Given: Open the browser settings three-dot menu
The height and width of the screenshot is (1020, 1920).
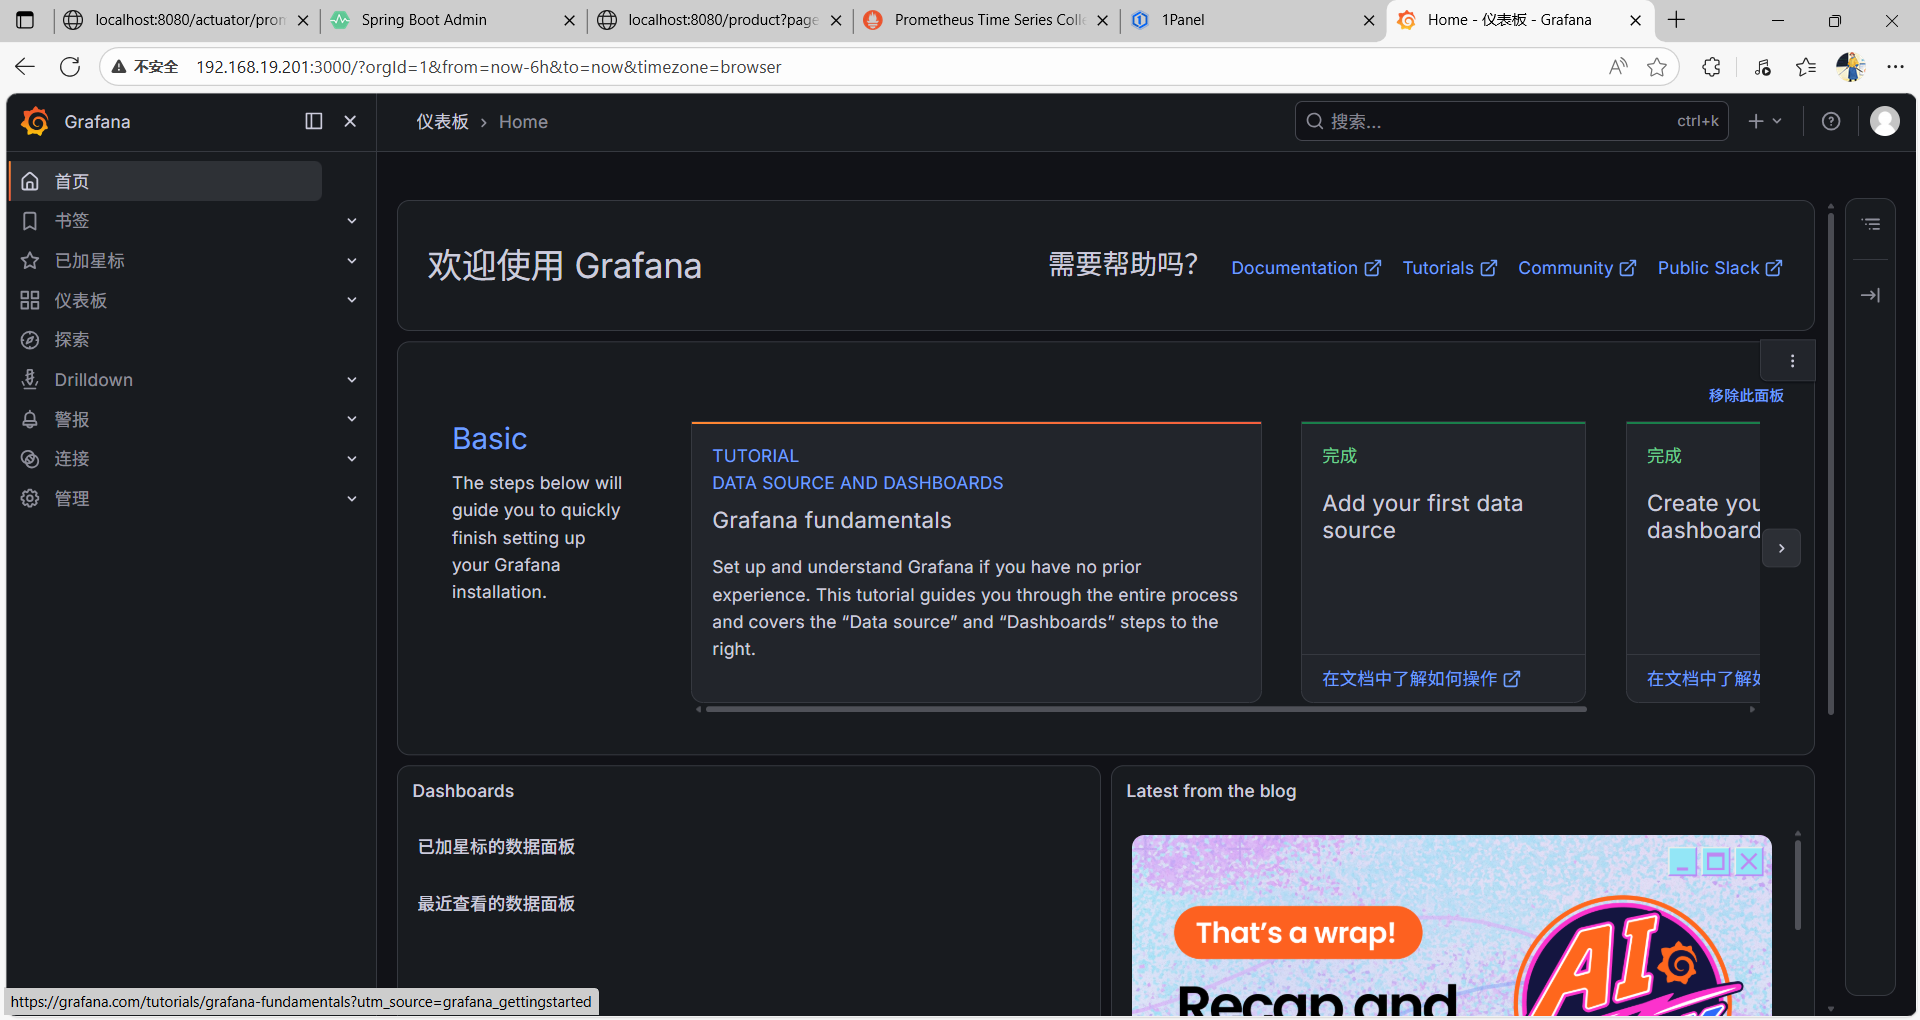Looking at the screenshot, I should click(x=1895, y=67).
